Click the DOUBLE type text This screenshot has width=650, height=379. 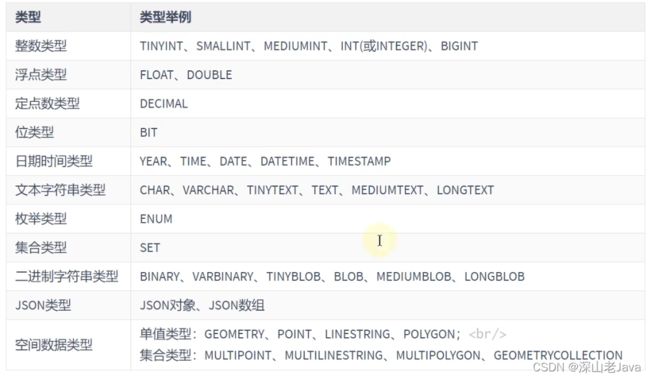(209, 75)
